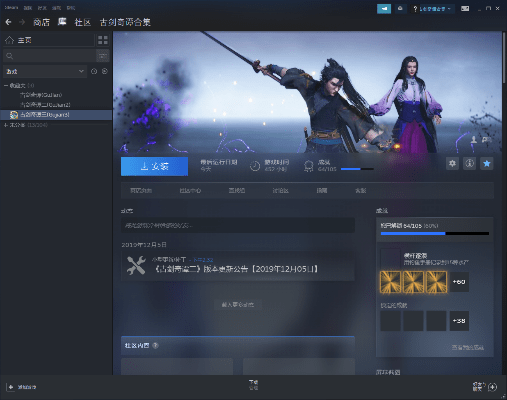This screenshot has width=507, height=400.
Task: Select 古剑奇谭二(GuJian2) in the list
Action: pos(45,105)
